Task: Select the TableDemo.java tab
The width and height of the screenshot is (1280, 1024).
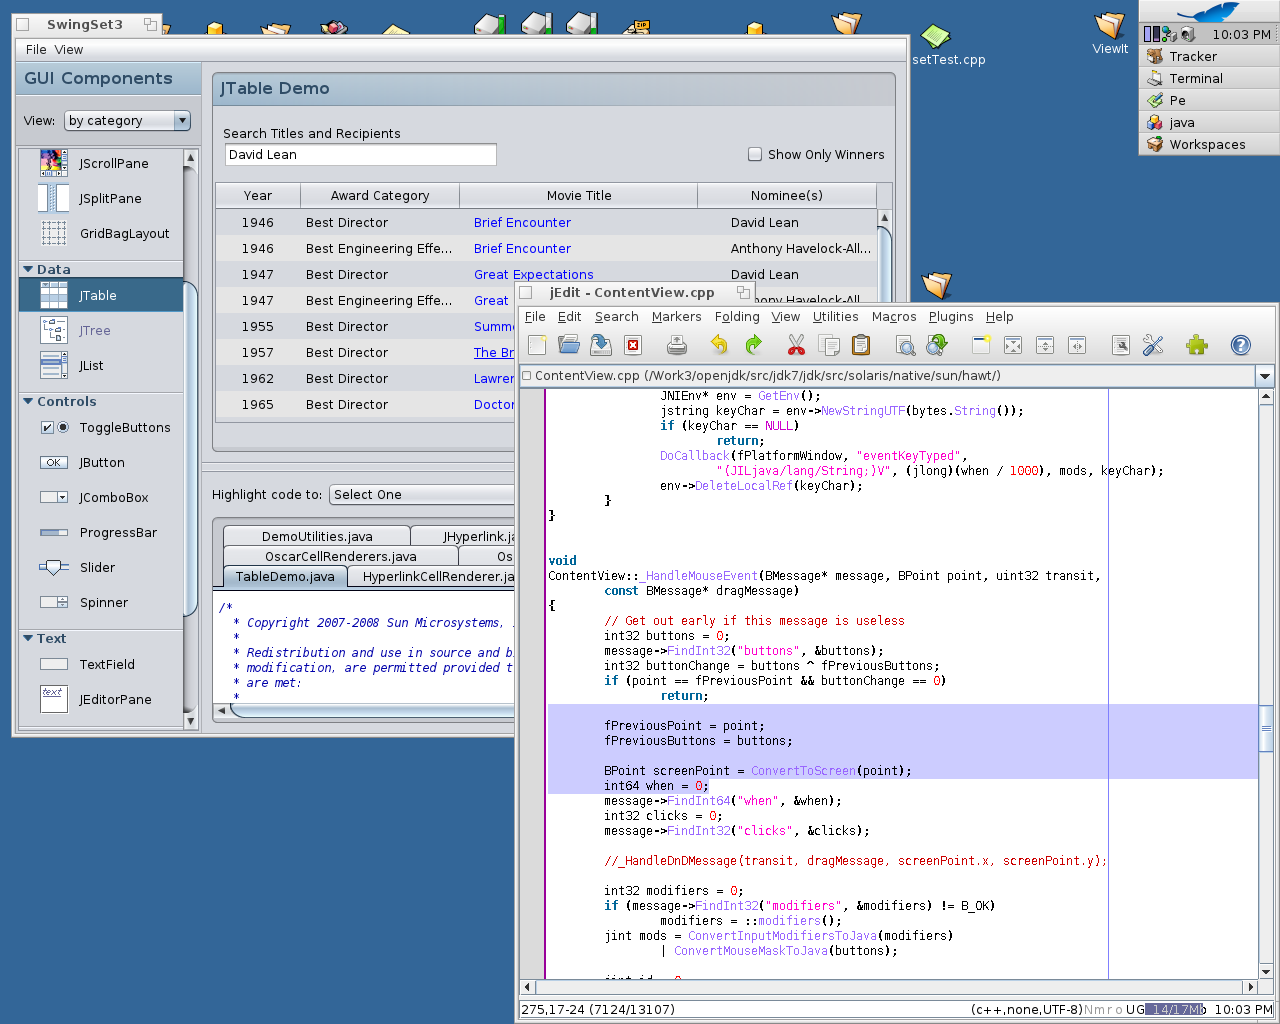Action: coord(285,576)
